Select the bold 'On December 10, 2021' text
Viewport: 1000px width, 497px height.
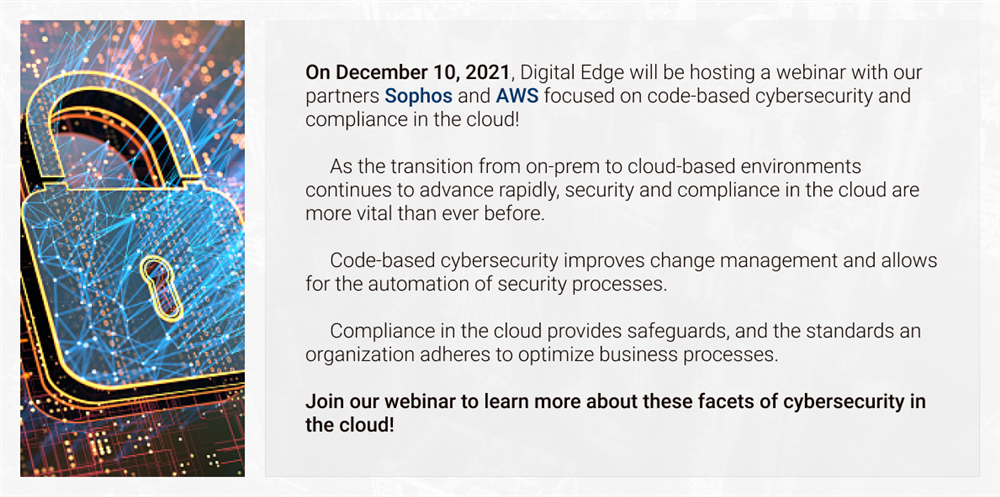click(x=408, y=72)
